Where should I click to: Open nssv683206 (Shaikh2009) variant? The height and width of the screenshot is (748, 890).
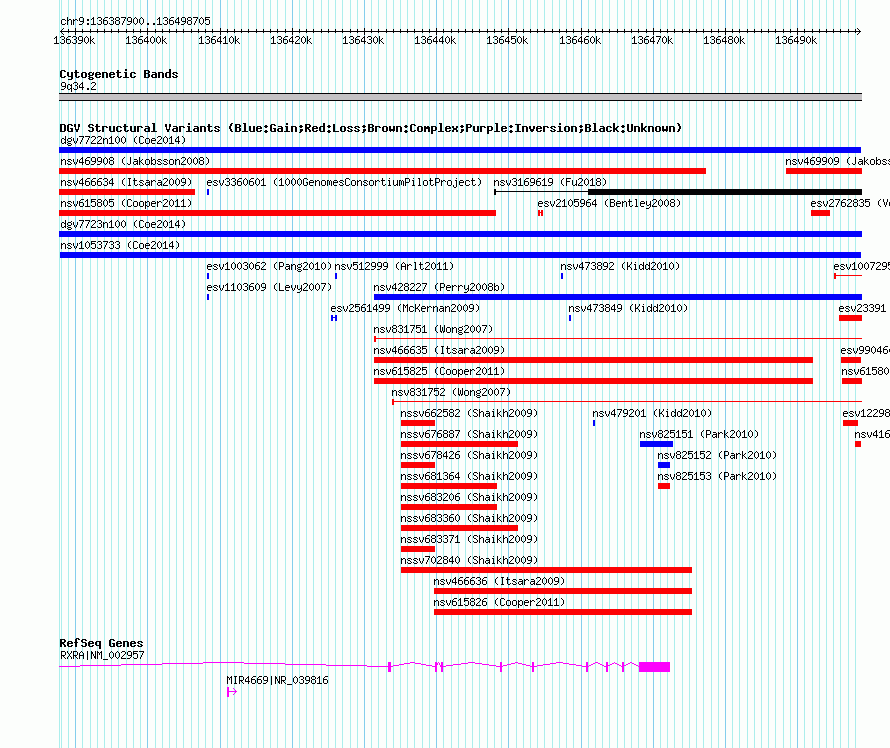[469, 497]
